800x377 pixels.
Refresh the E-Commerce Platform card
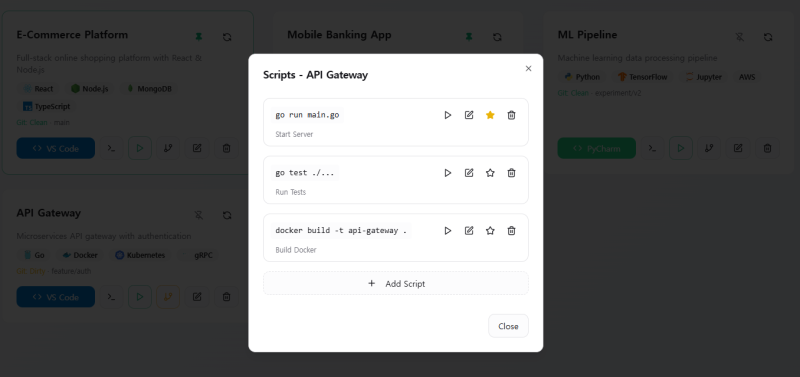(x=227, y=37)
